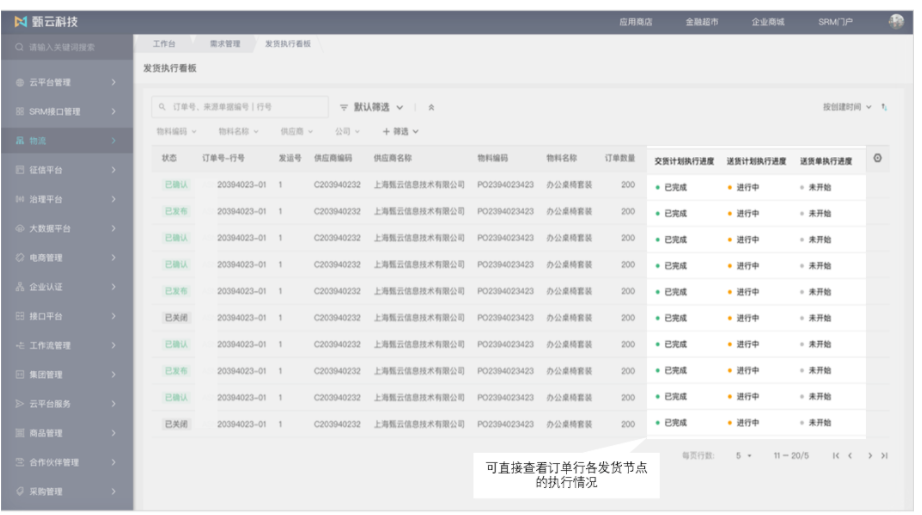Screen dimensions: 922x515
Task: Focus the sidebar keyword search field
Action: click(x=67, y=47)
